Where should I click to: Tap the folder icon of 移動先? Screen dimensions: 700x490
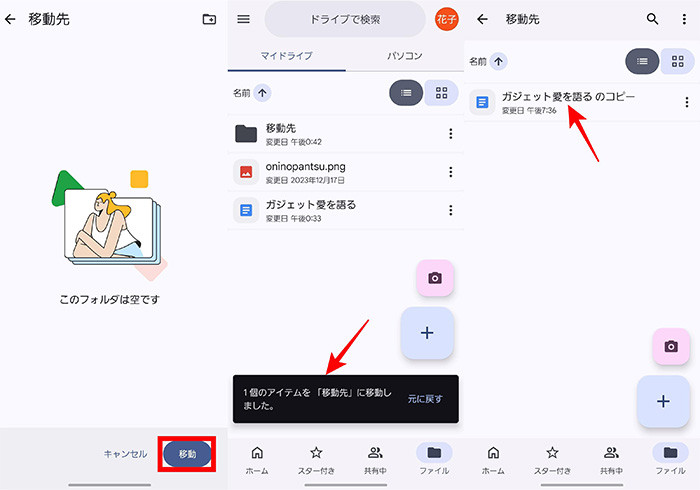246,133
